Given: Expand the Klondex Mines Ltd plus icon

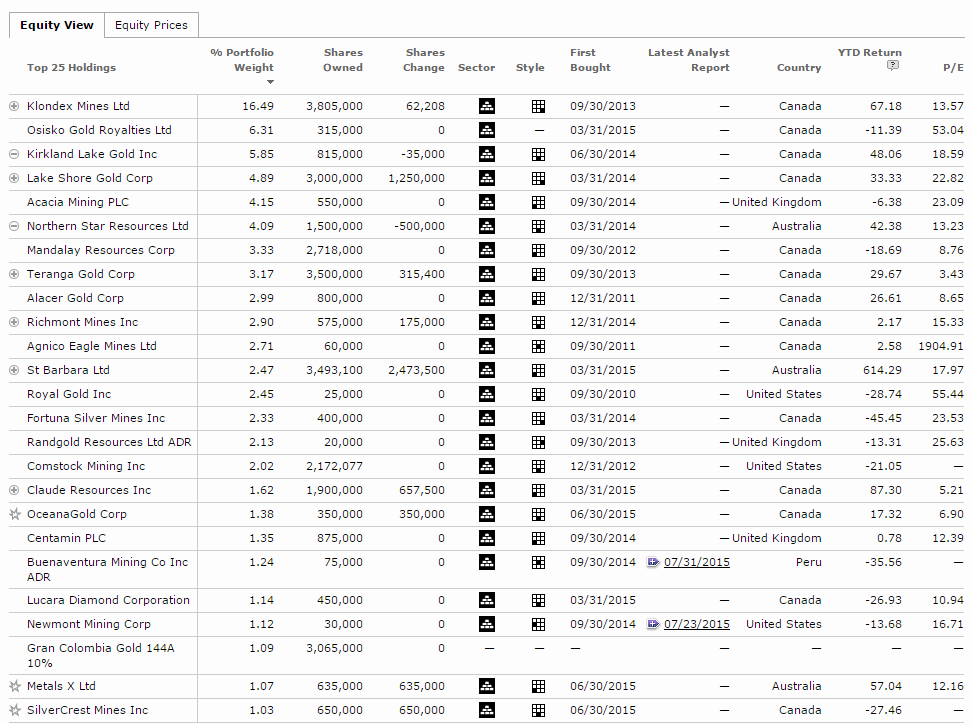Looking at the screenshot, I should tap(14, 106).
